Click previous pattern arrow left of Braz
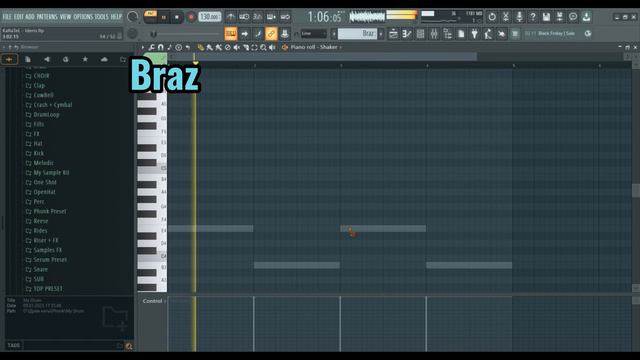Screen dimensions: 640x360 (x=334, y=34)
